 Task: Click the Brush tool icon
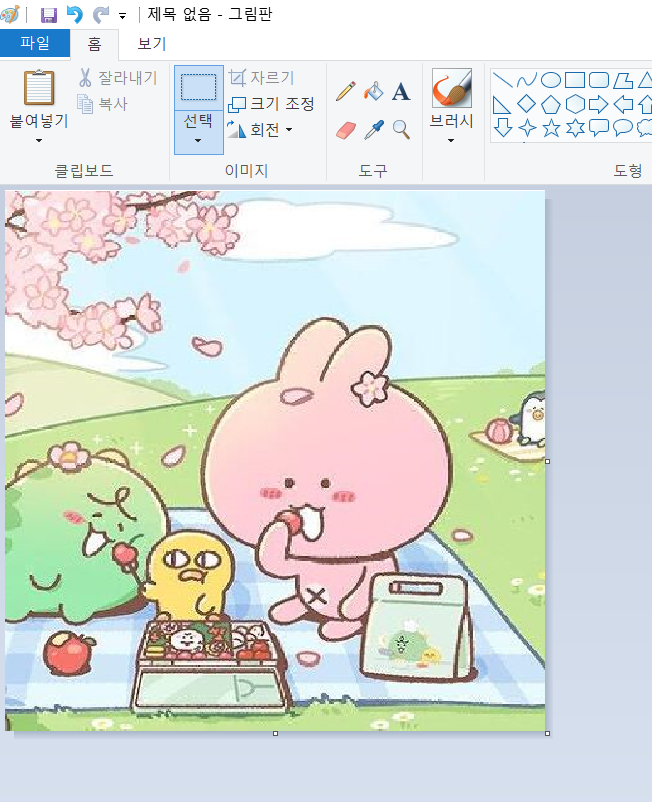point(452,88)
